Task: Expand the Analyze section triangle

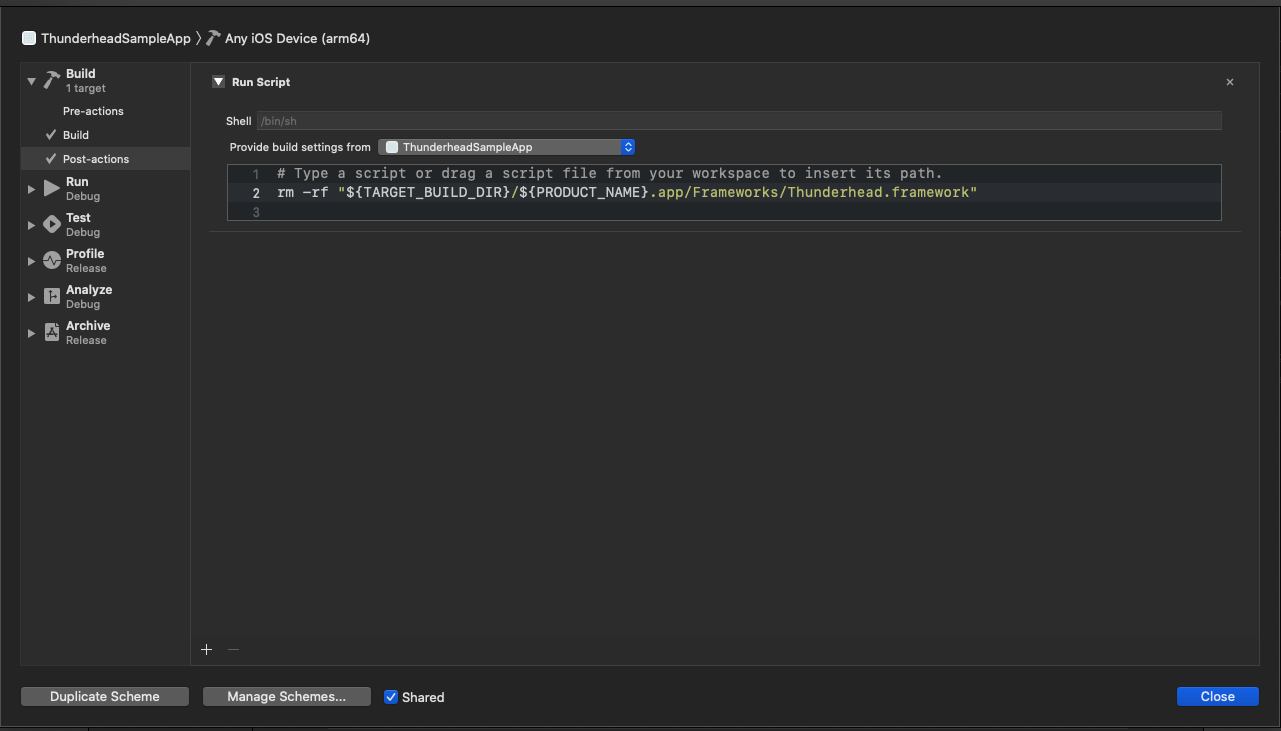Action: tap(32, 297)
